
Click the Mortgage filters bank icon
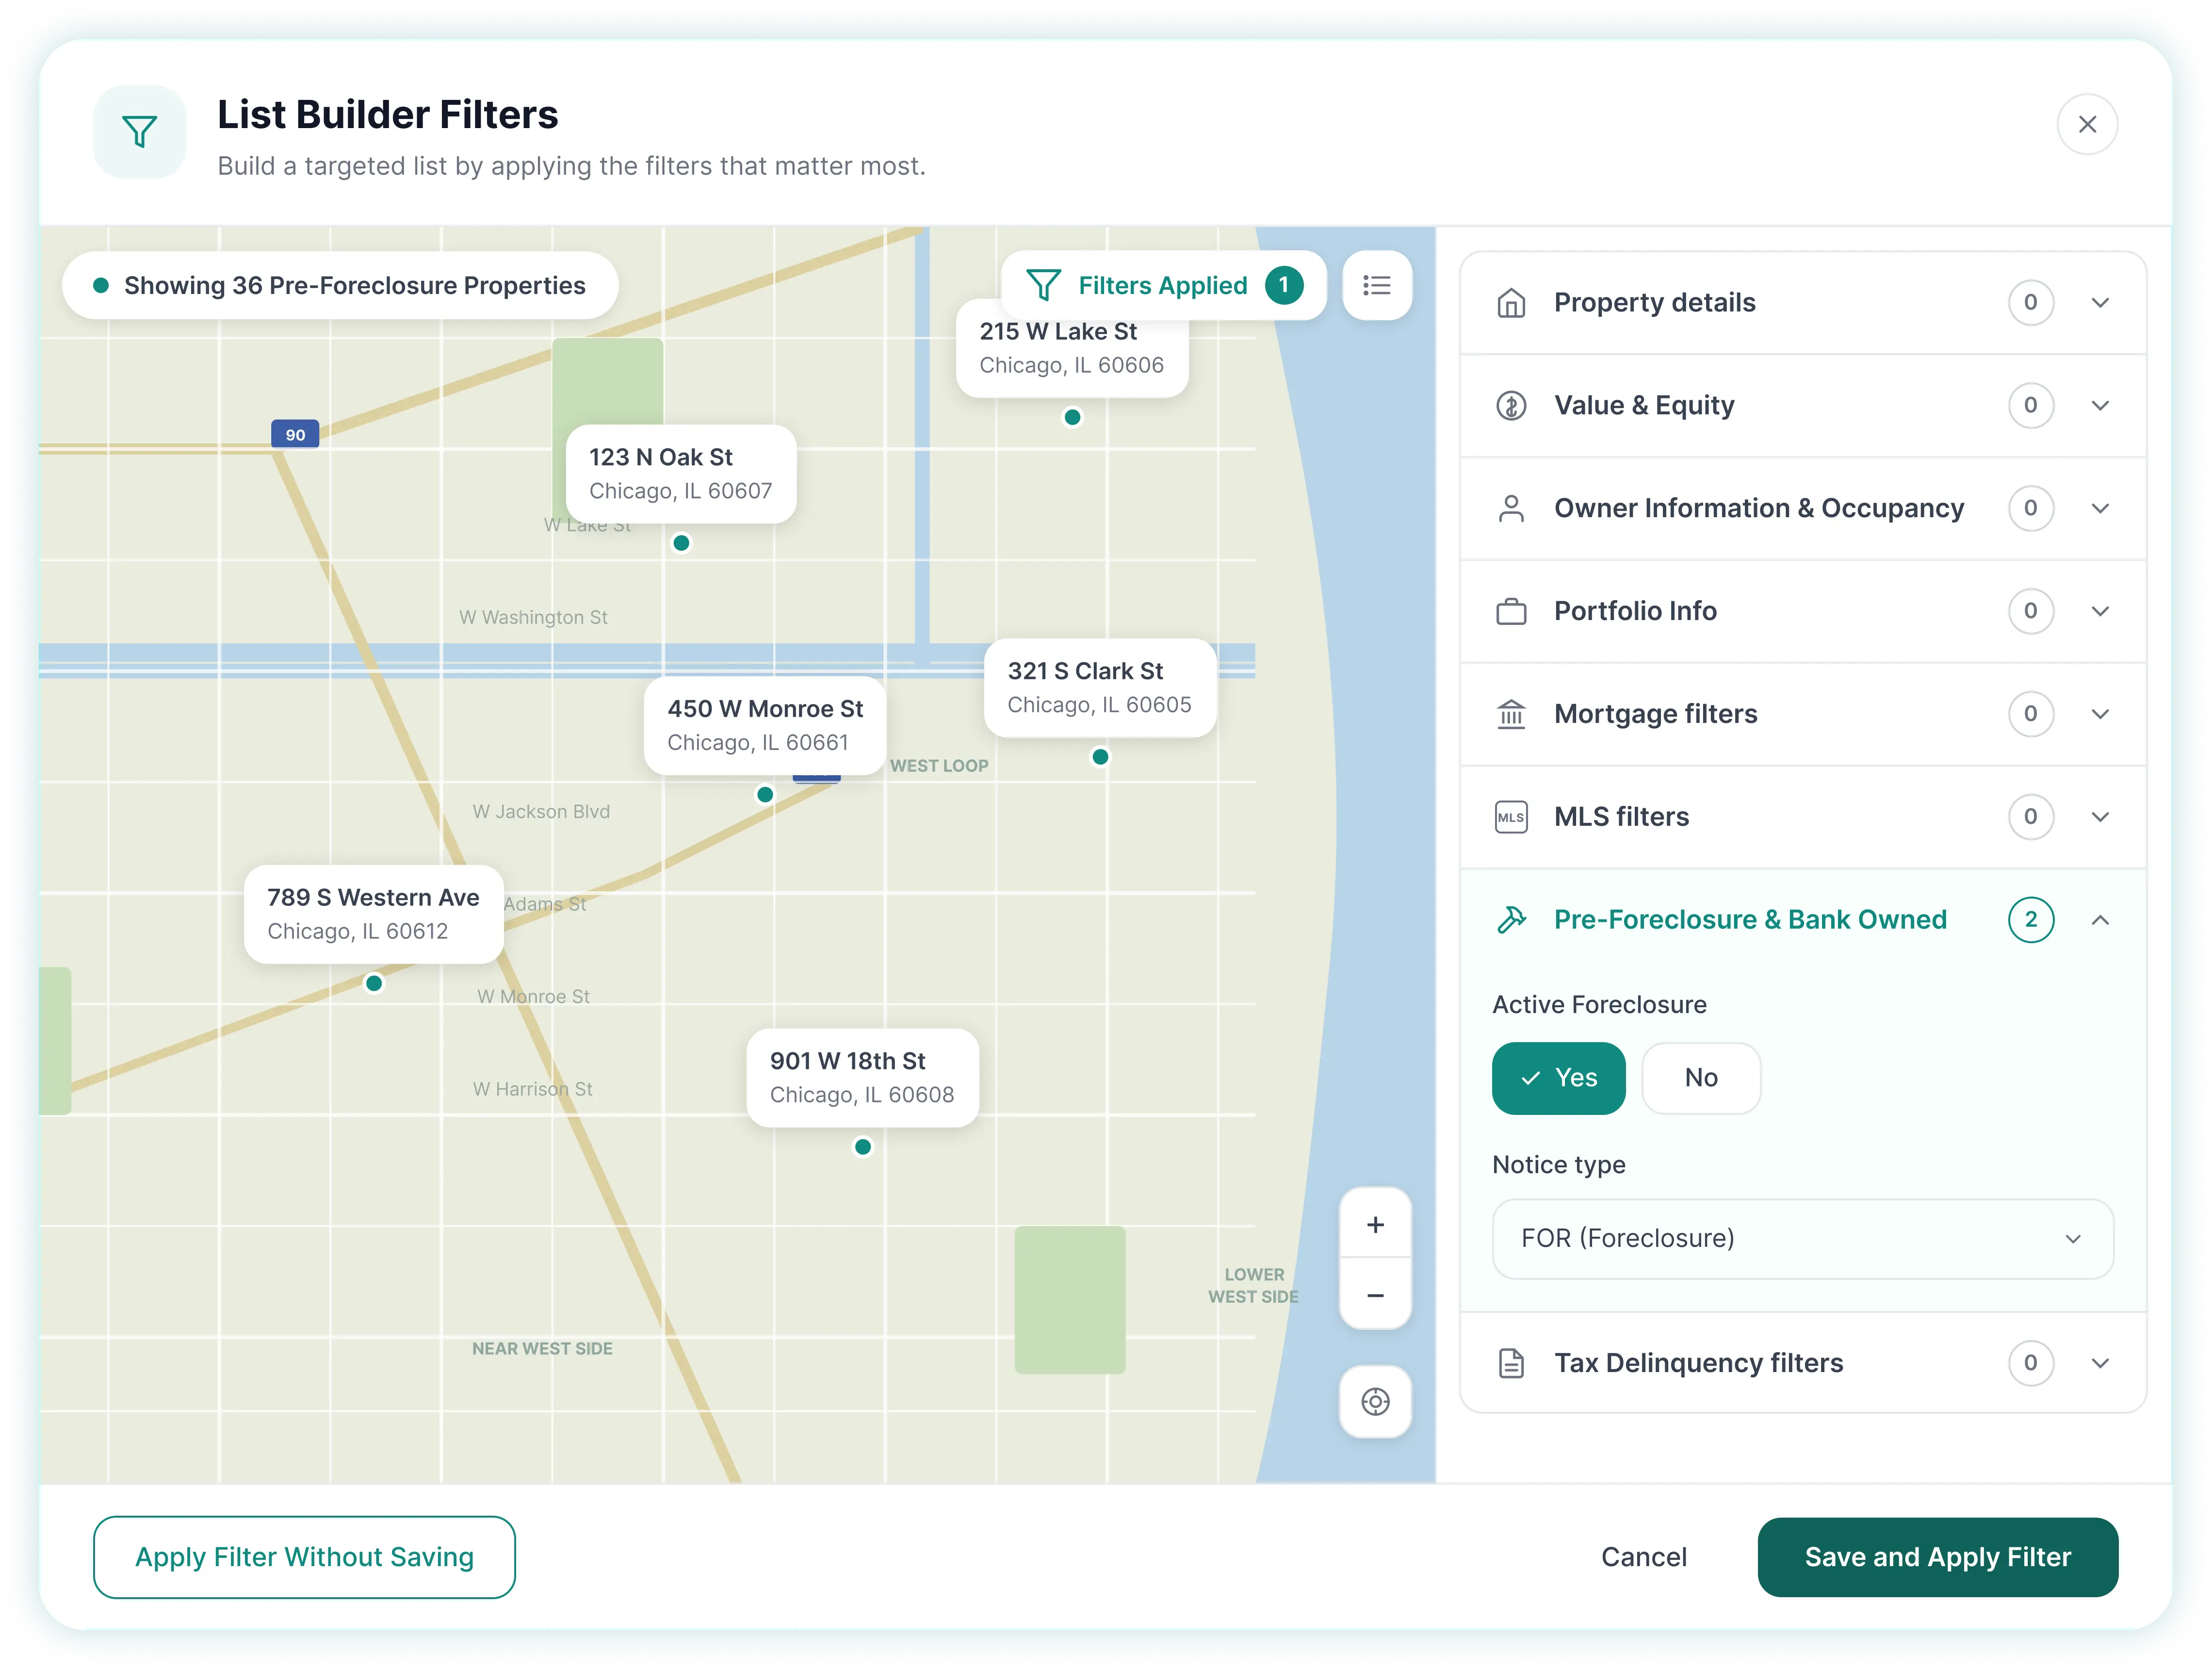coord(1510,714)
